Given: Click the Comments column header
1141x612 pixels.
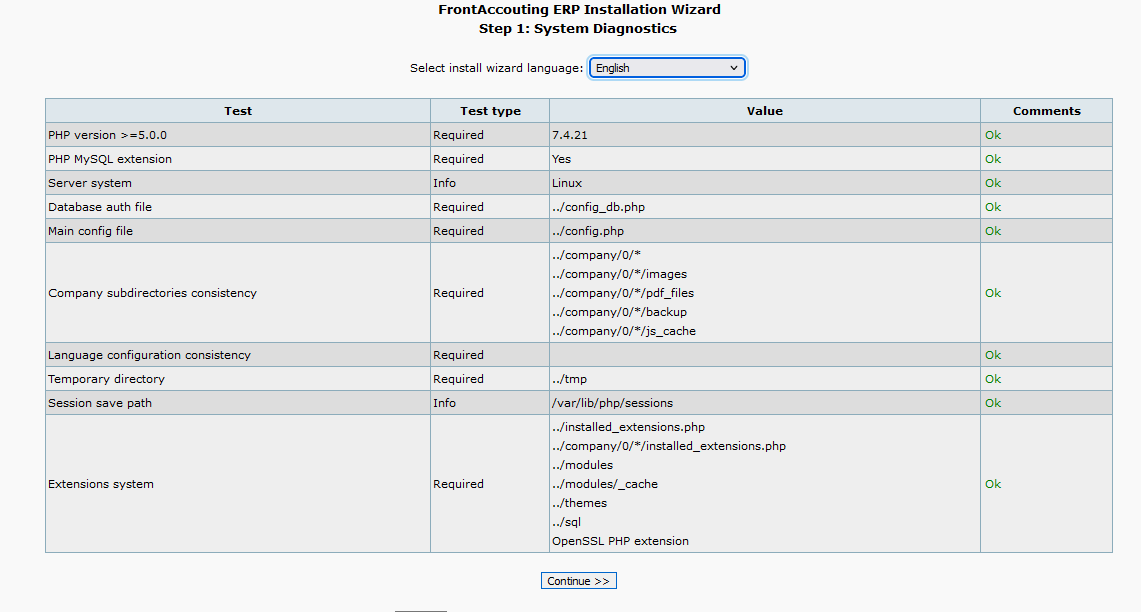Looking at the screenshot, I should 1046,111.
